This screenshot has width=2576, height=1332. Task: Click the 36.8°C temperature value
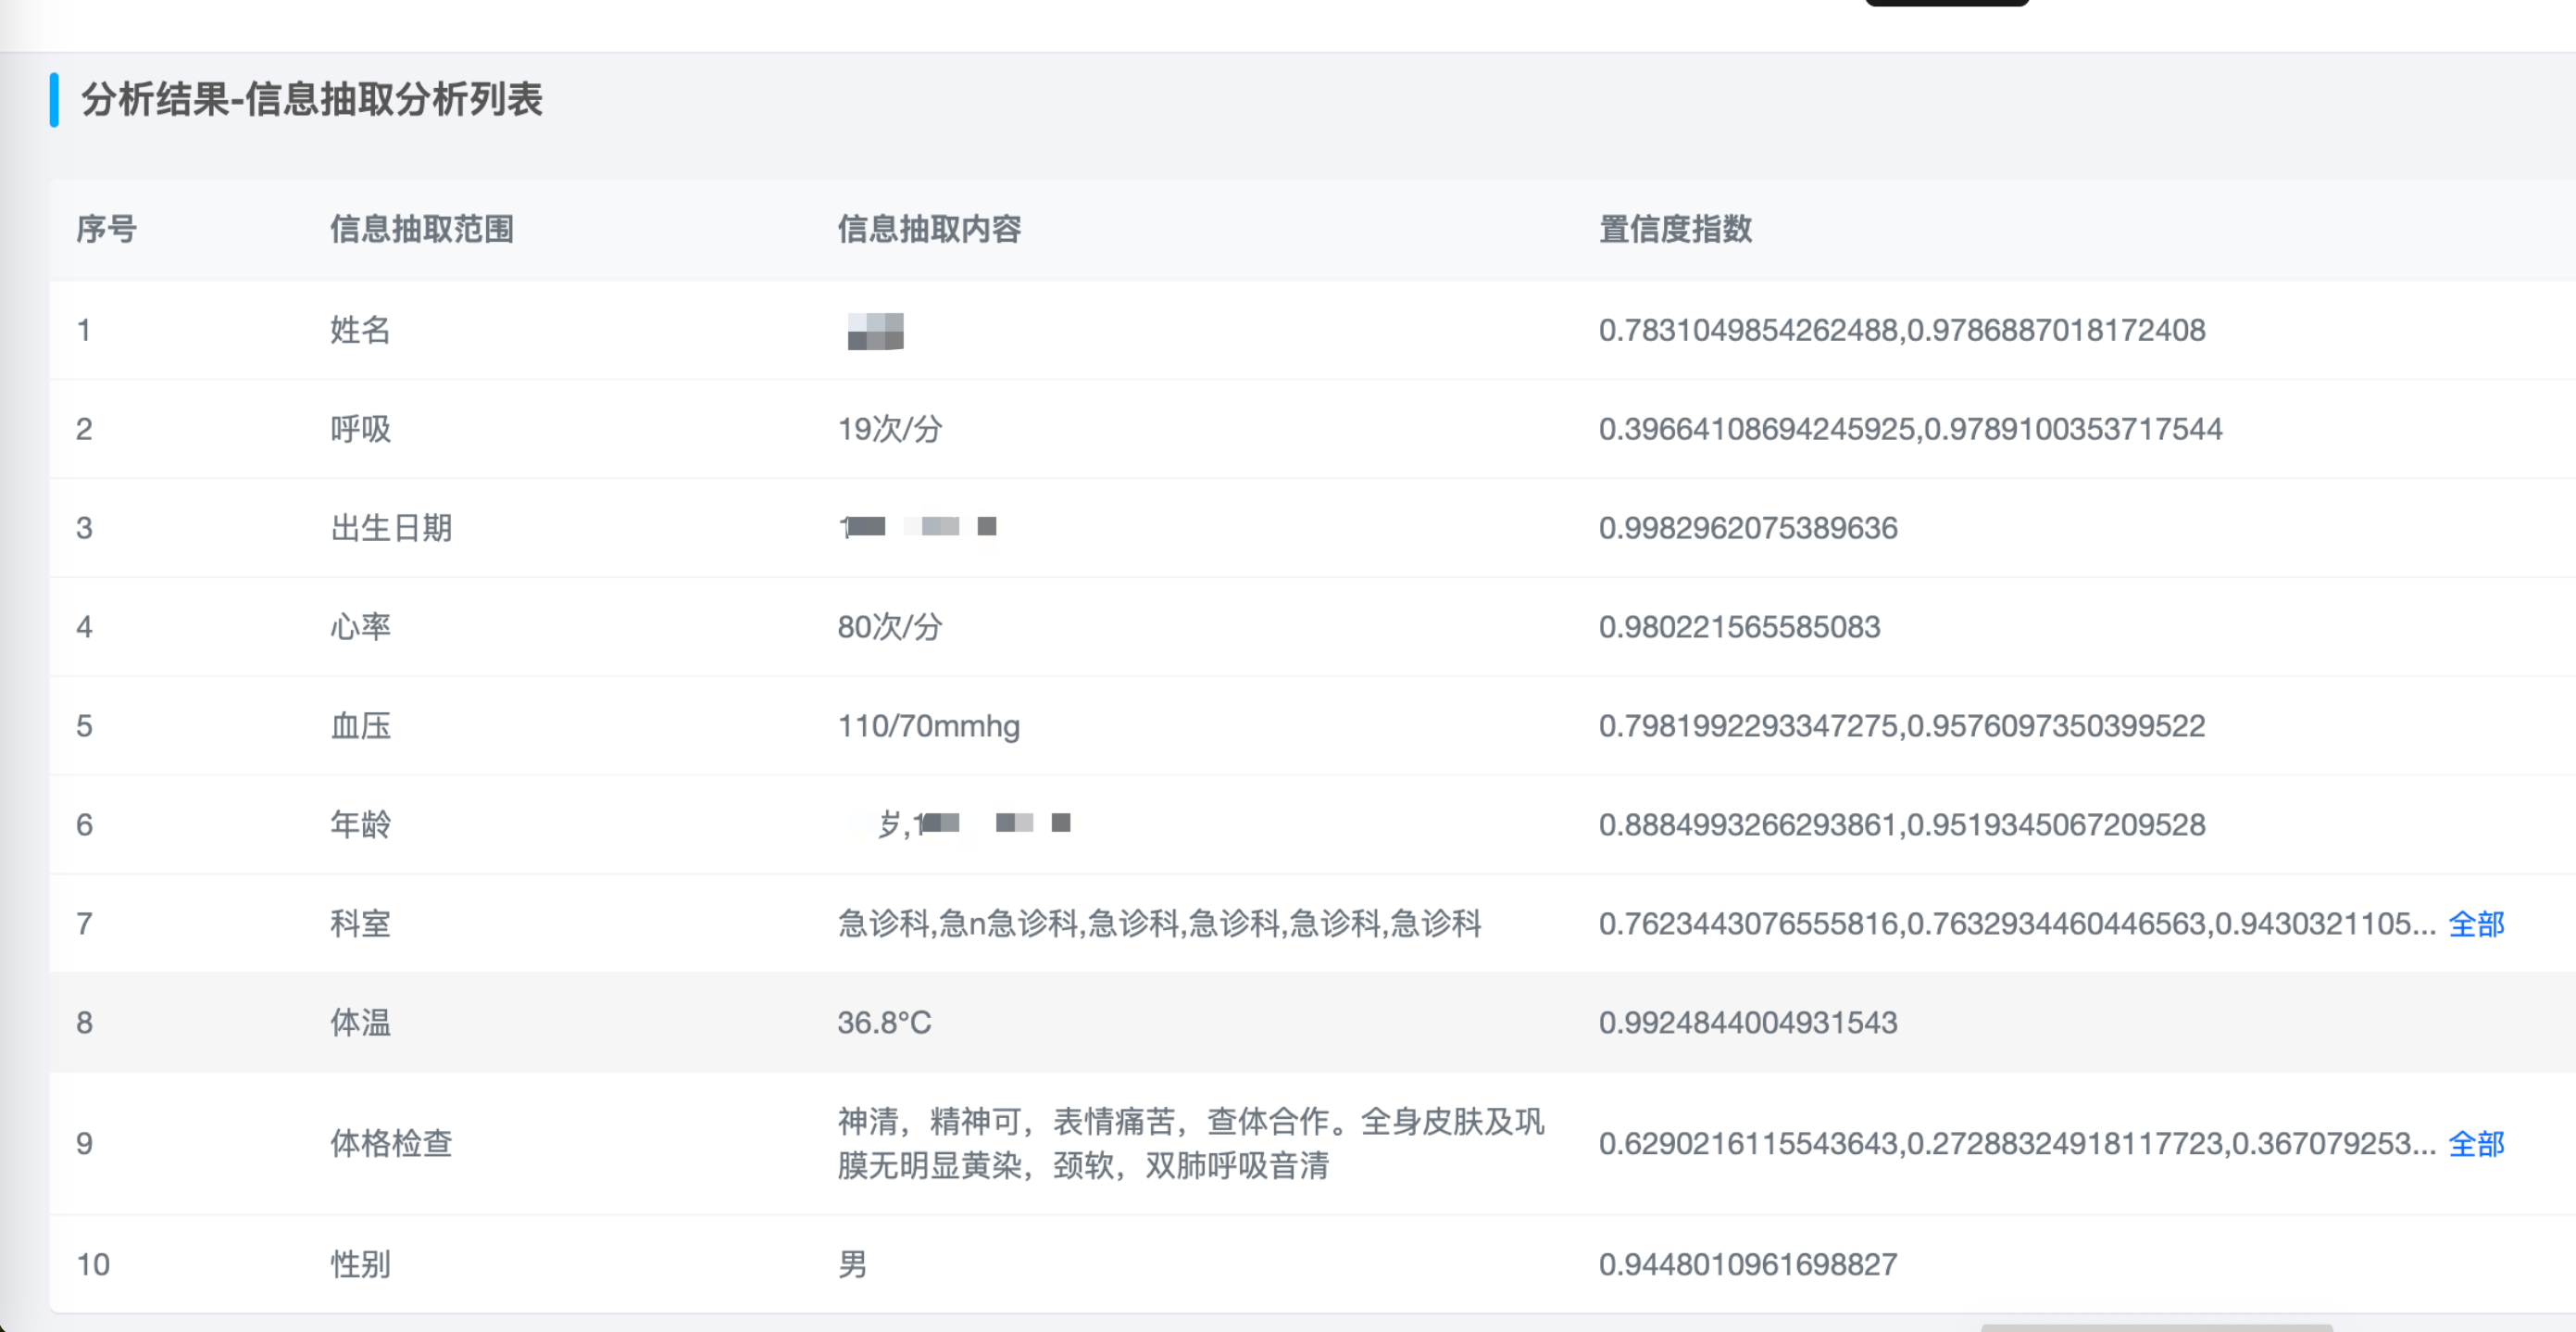point(884,1022)
